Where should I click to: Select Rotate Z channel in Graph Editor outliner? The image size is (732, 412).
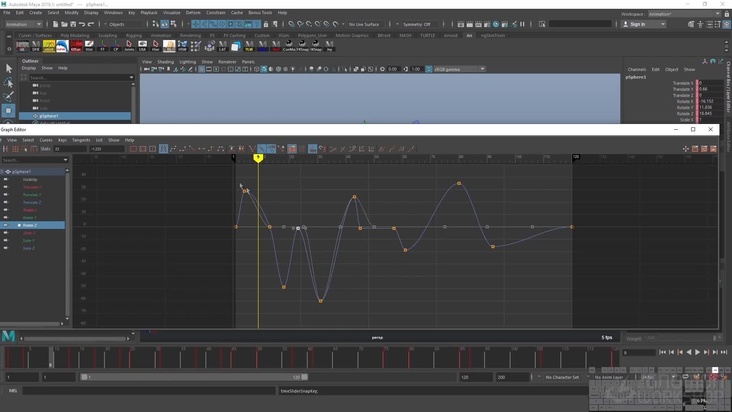tap(30, 225)
